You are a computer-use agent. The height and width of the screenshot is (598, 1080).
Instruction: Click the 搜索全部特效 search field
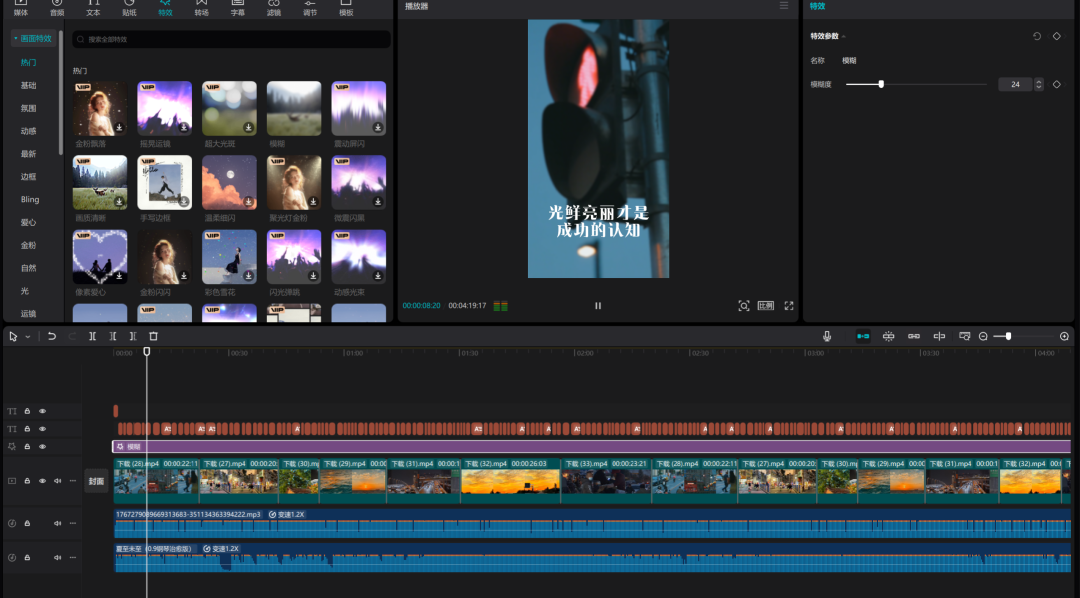click(x=231, y=39)
